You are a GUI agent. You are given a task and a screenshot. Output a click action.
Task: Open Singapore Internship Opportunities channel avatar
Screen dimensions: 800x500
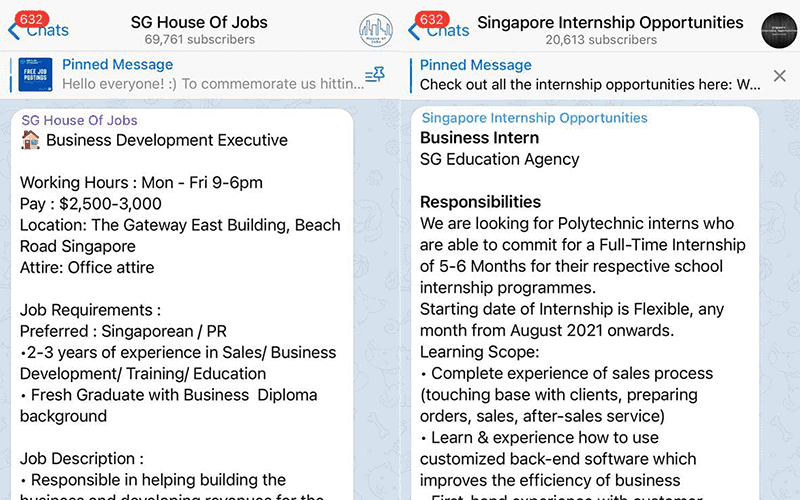(778, 30)
